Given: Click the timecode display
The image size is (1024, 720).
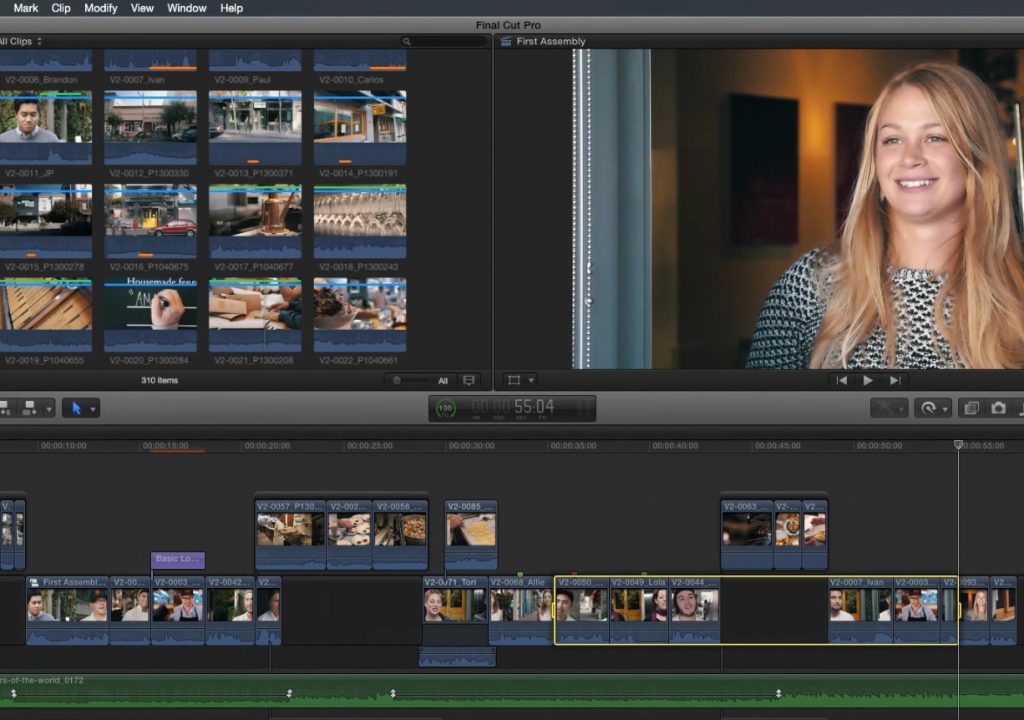Looking at the screenshot, I should tap(512, 408).
